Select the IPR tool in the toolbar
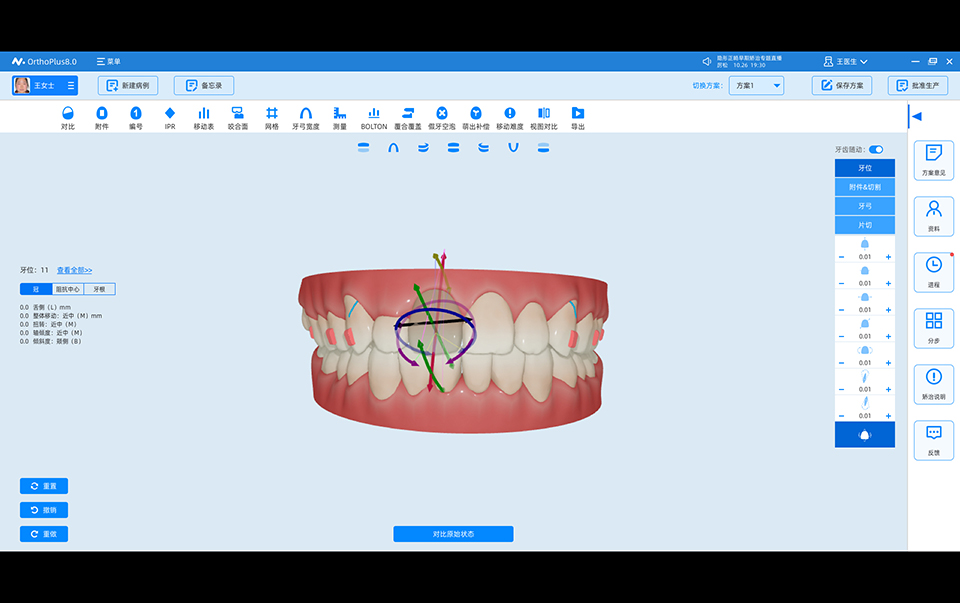The image size is (960, 603). [170, 118]
